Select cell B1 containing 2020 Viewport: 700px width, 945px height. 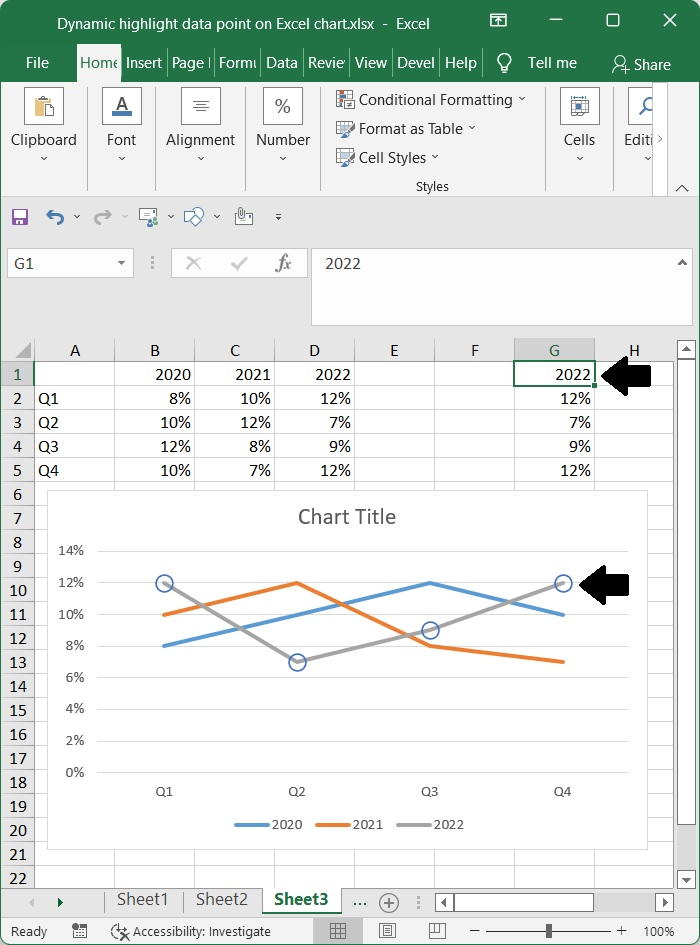(154, 374)
